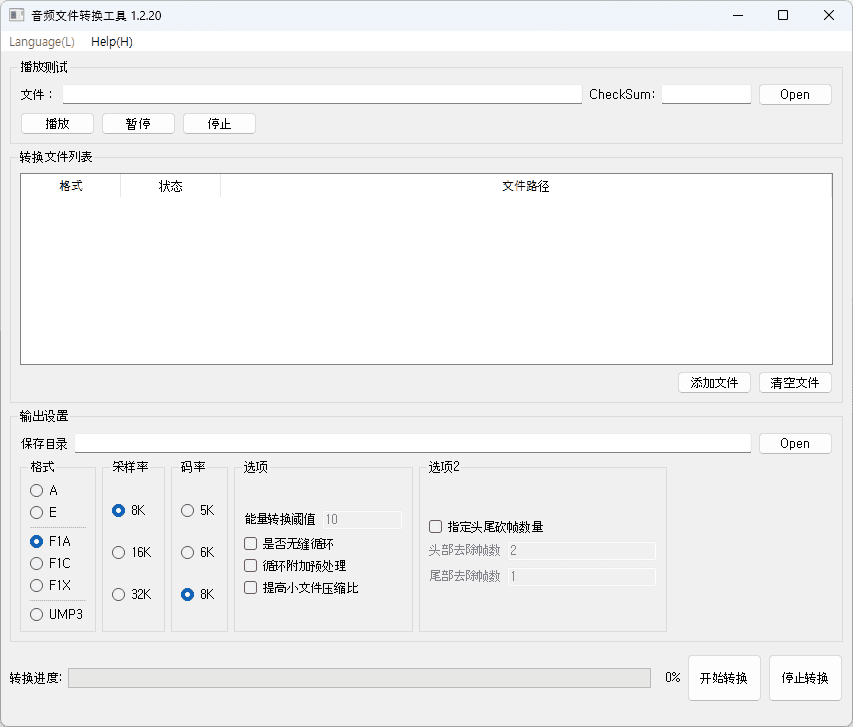Open the Language(L) menu
Image resolution: width=853 pixels, height=727 pixels.
coord(42,42)
